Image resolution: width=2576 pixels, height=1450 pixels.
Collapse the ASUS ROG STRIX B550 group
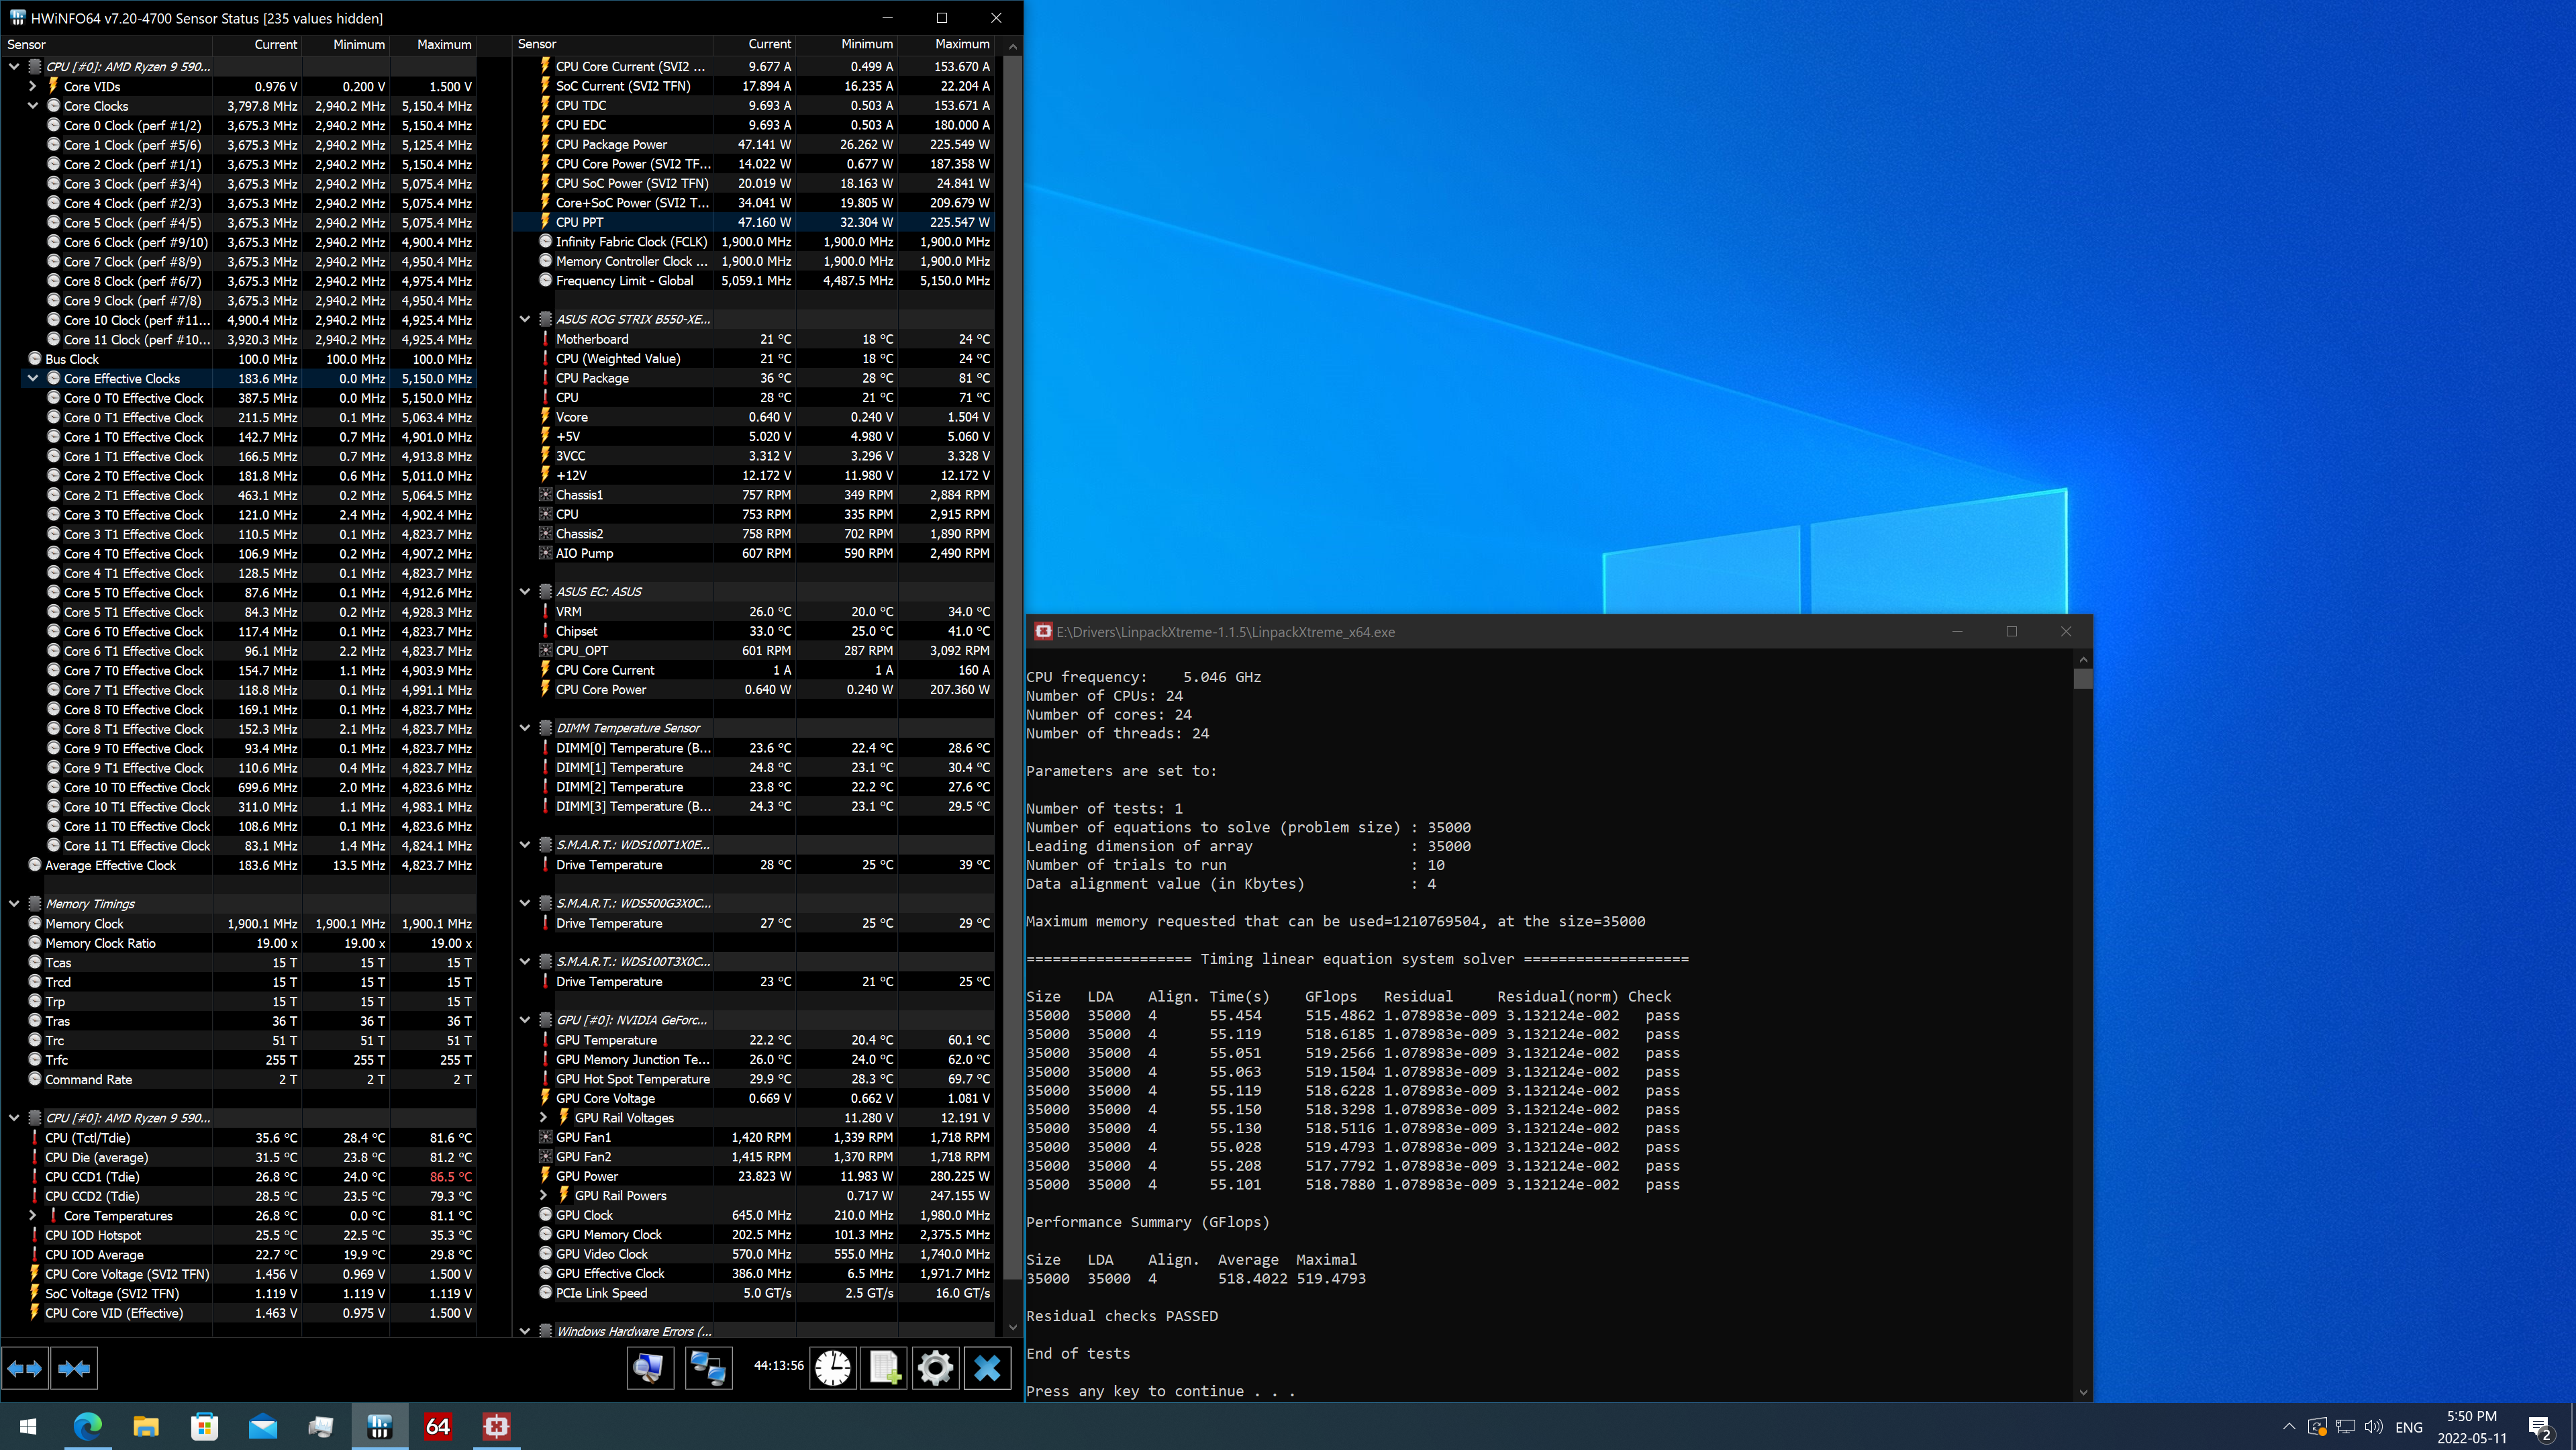click(x=525, y=320)
